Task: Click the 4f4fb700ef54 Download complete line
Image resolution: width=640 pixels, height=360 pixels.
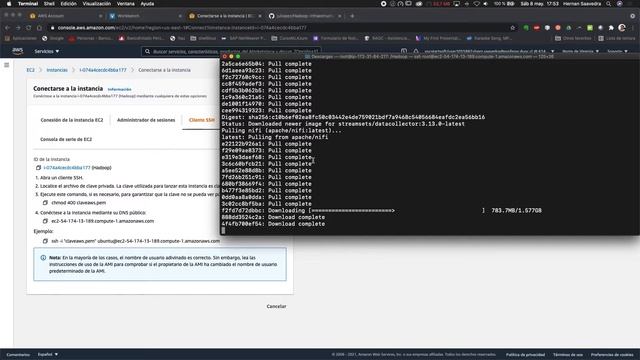Action: (273, 224)
